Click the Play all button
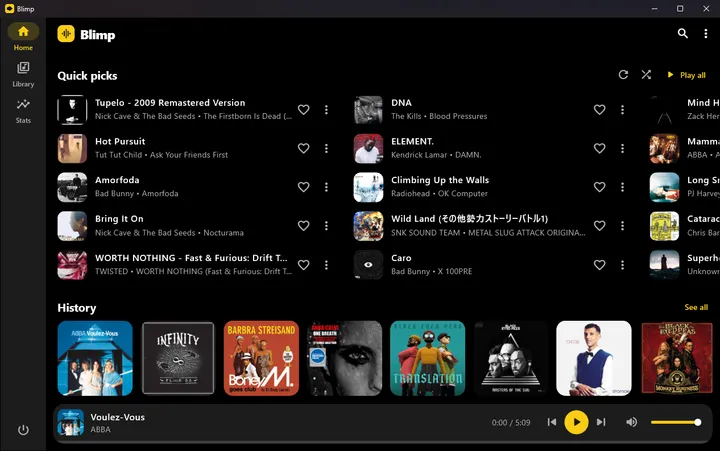720x451 pixels. pyautogui.click(x=686, y=75)
